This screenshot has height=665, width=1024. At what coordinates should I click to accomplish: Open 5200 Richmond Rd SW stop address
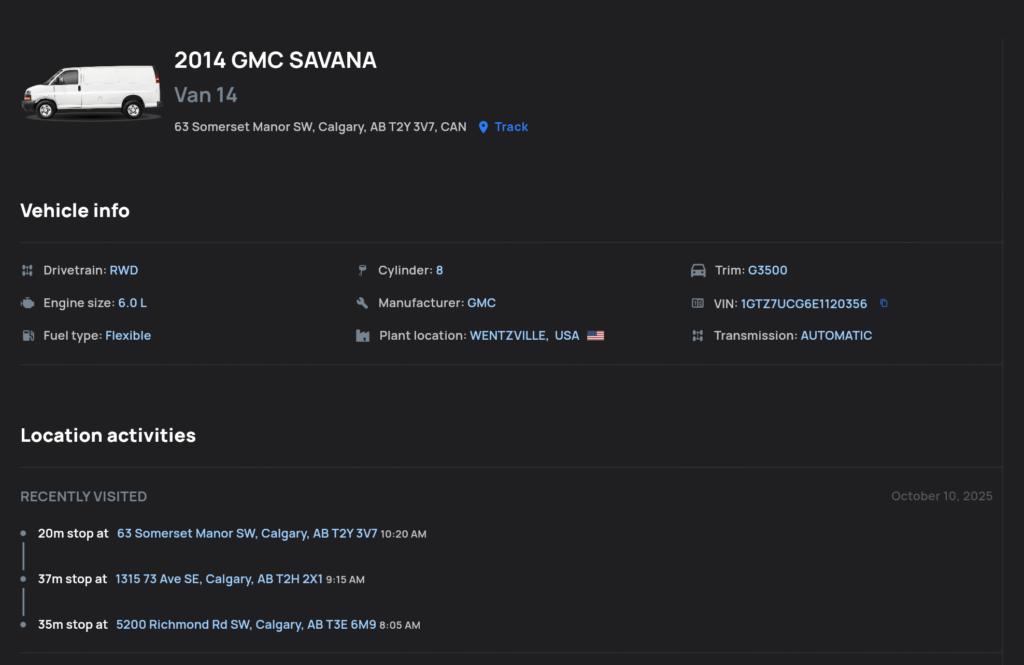246,625
